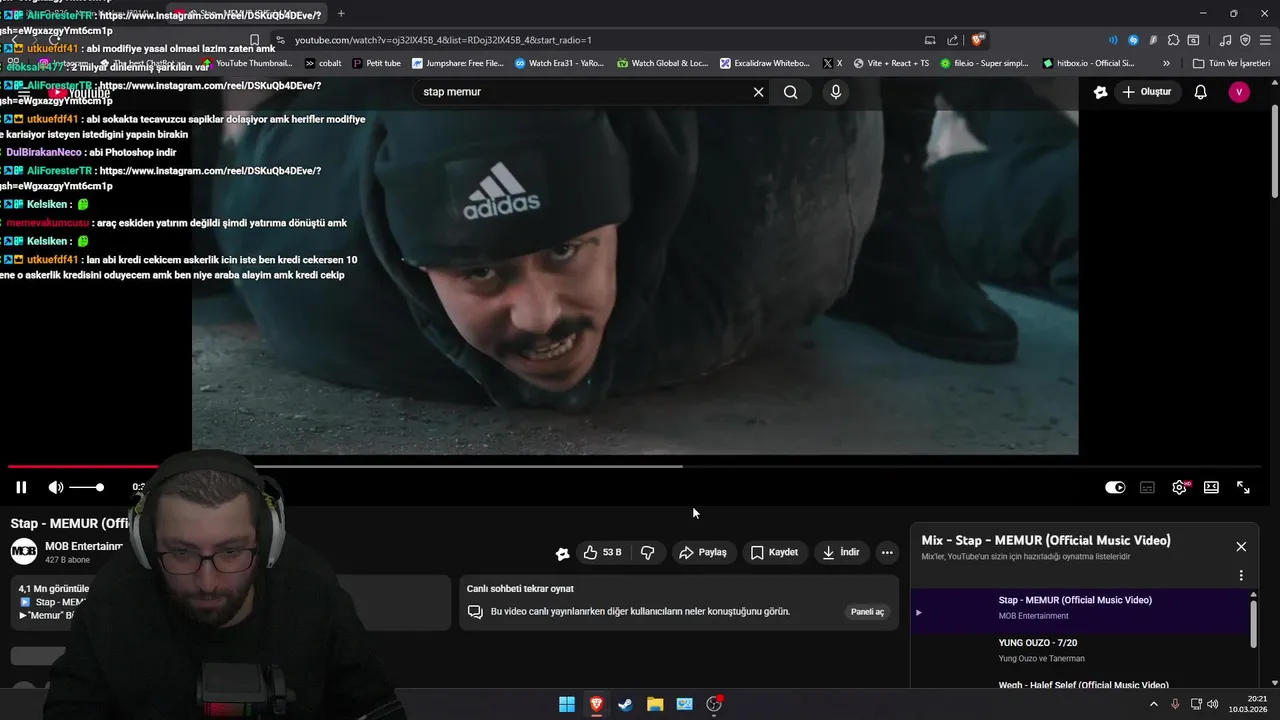The image size is (1280, 720).
Task: Adjust the volume slider knob
Action: point(99,487)
